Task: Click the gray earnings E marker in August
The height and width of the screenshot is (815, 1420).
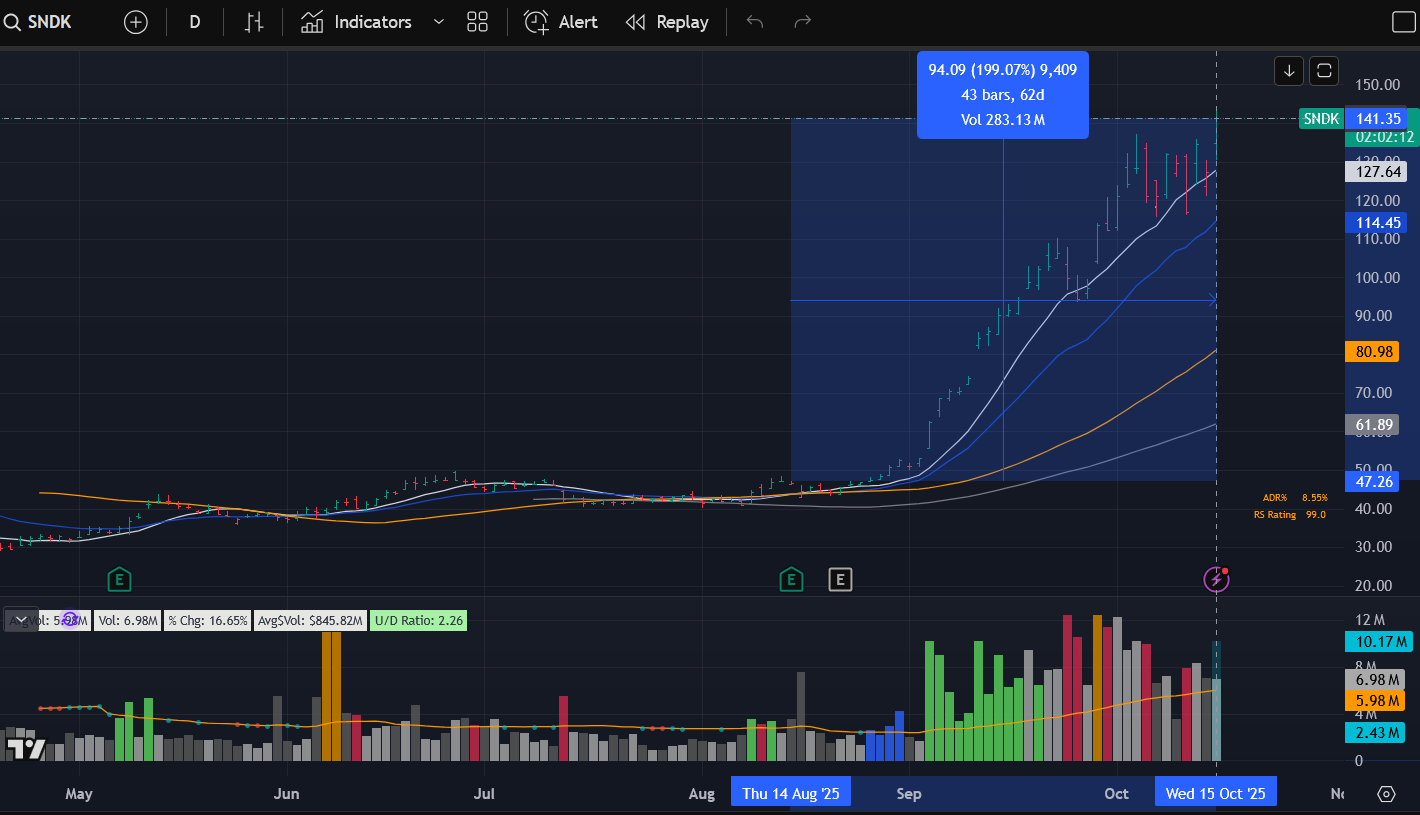Action: [x=840, y=578]
